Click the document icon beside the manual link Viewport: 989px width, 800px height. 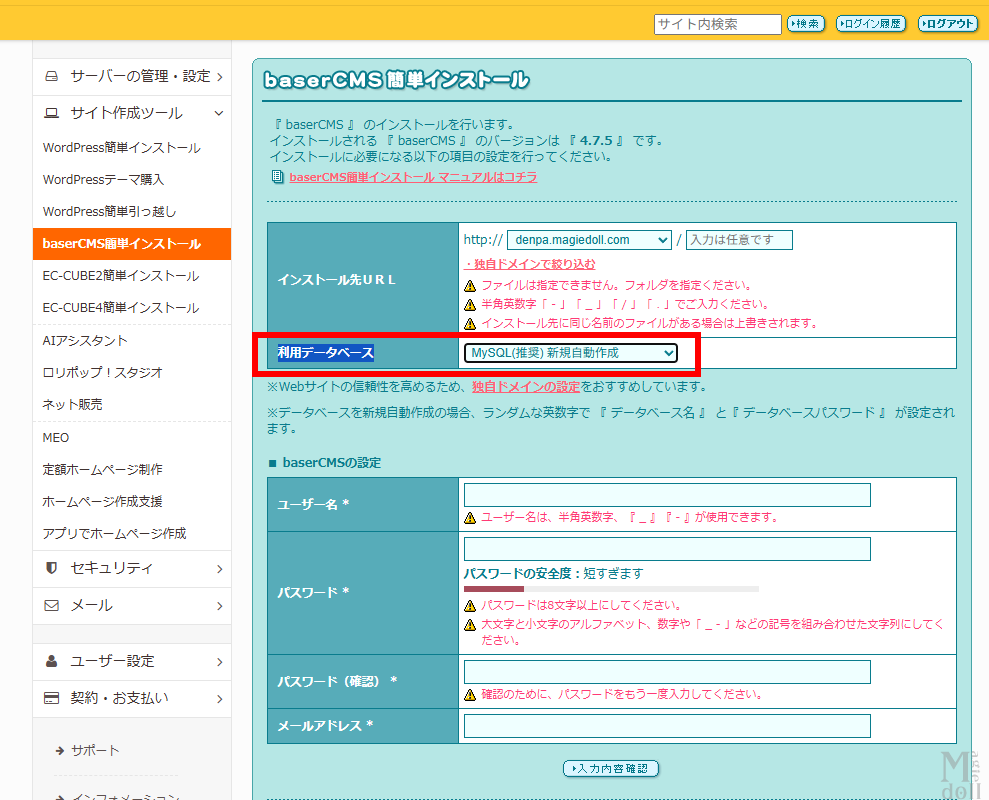point(278,177)
